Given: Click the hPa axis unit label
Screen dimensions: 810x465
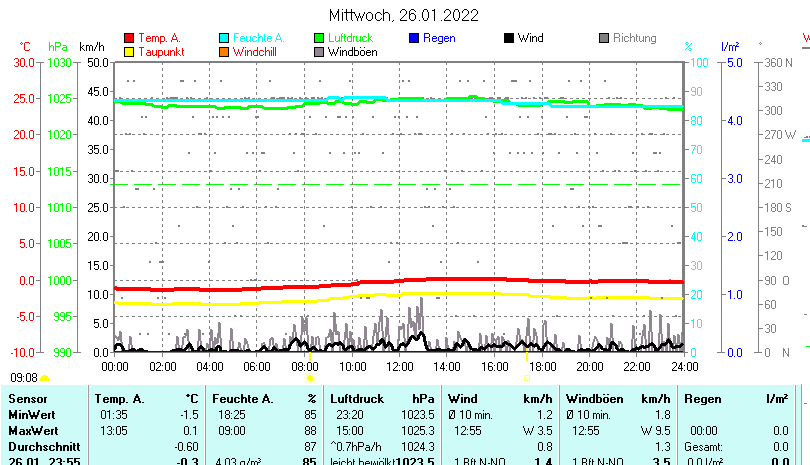Looking at the screenshot, I should pyautogui.click(x=58, y=47).
